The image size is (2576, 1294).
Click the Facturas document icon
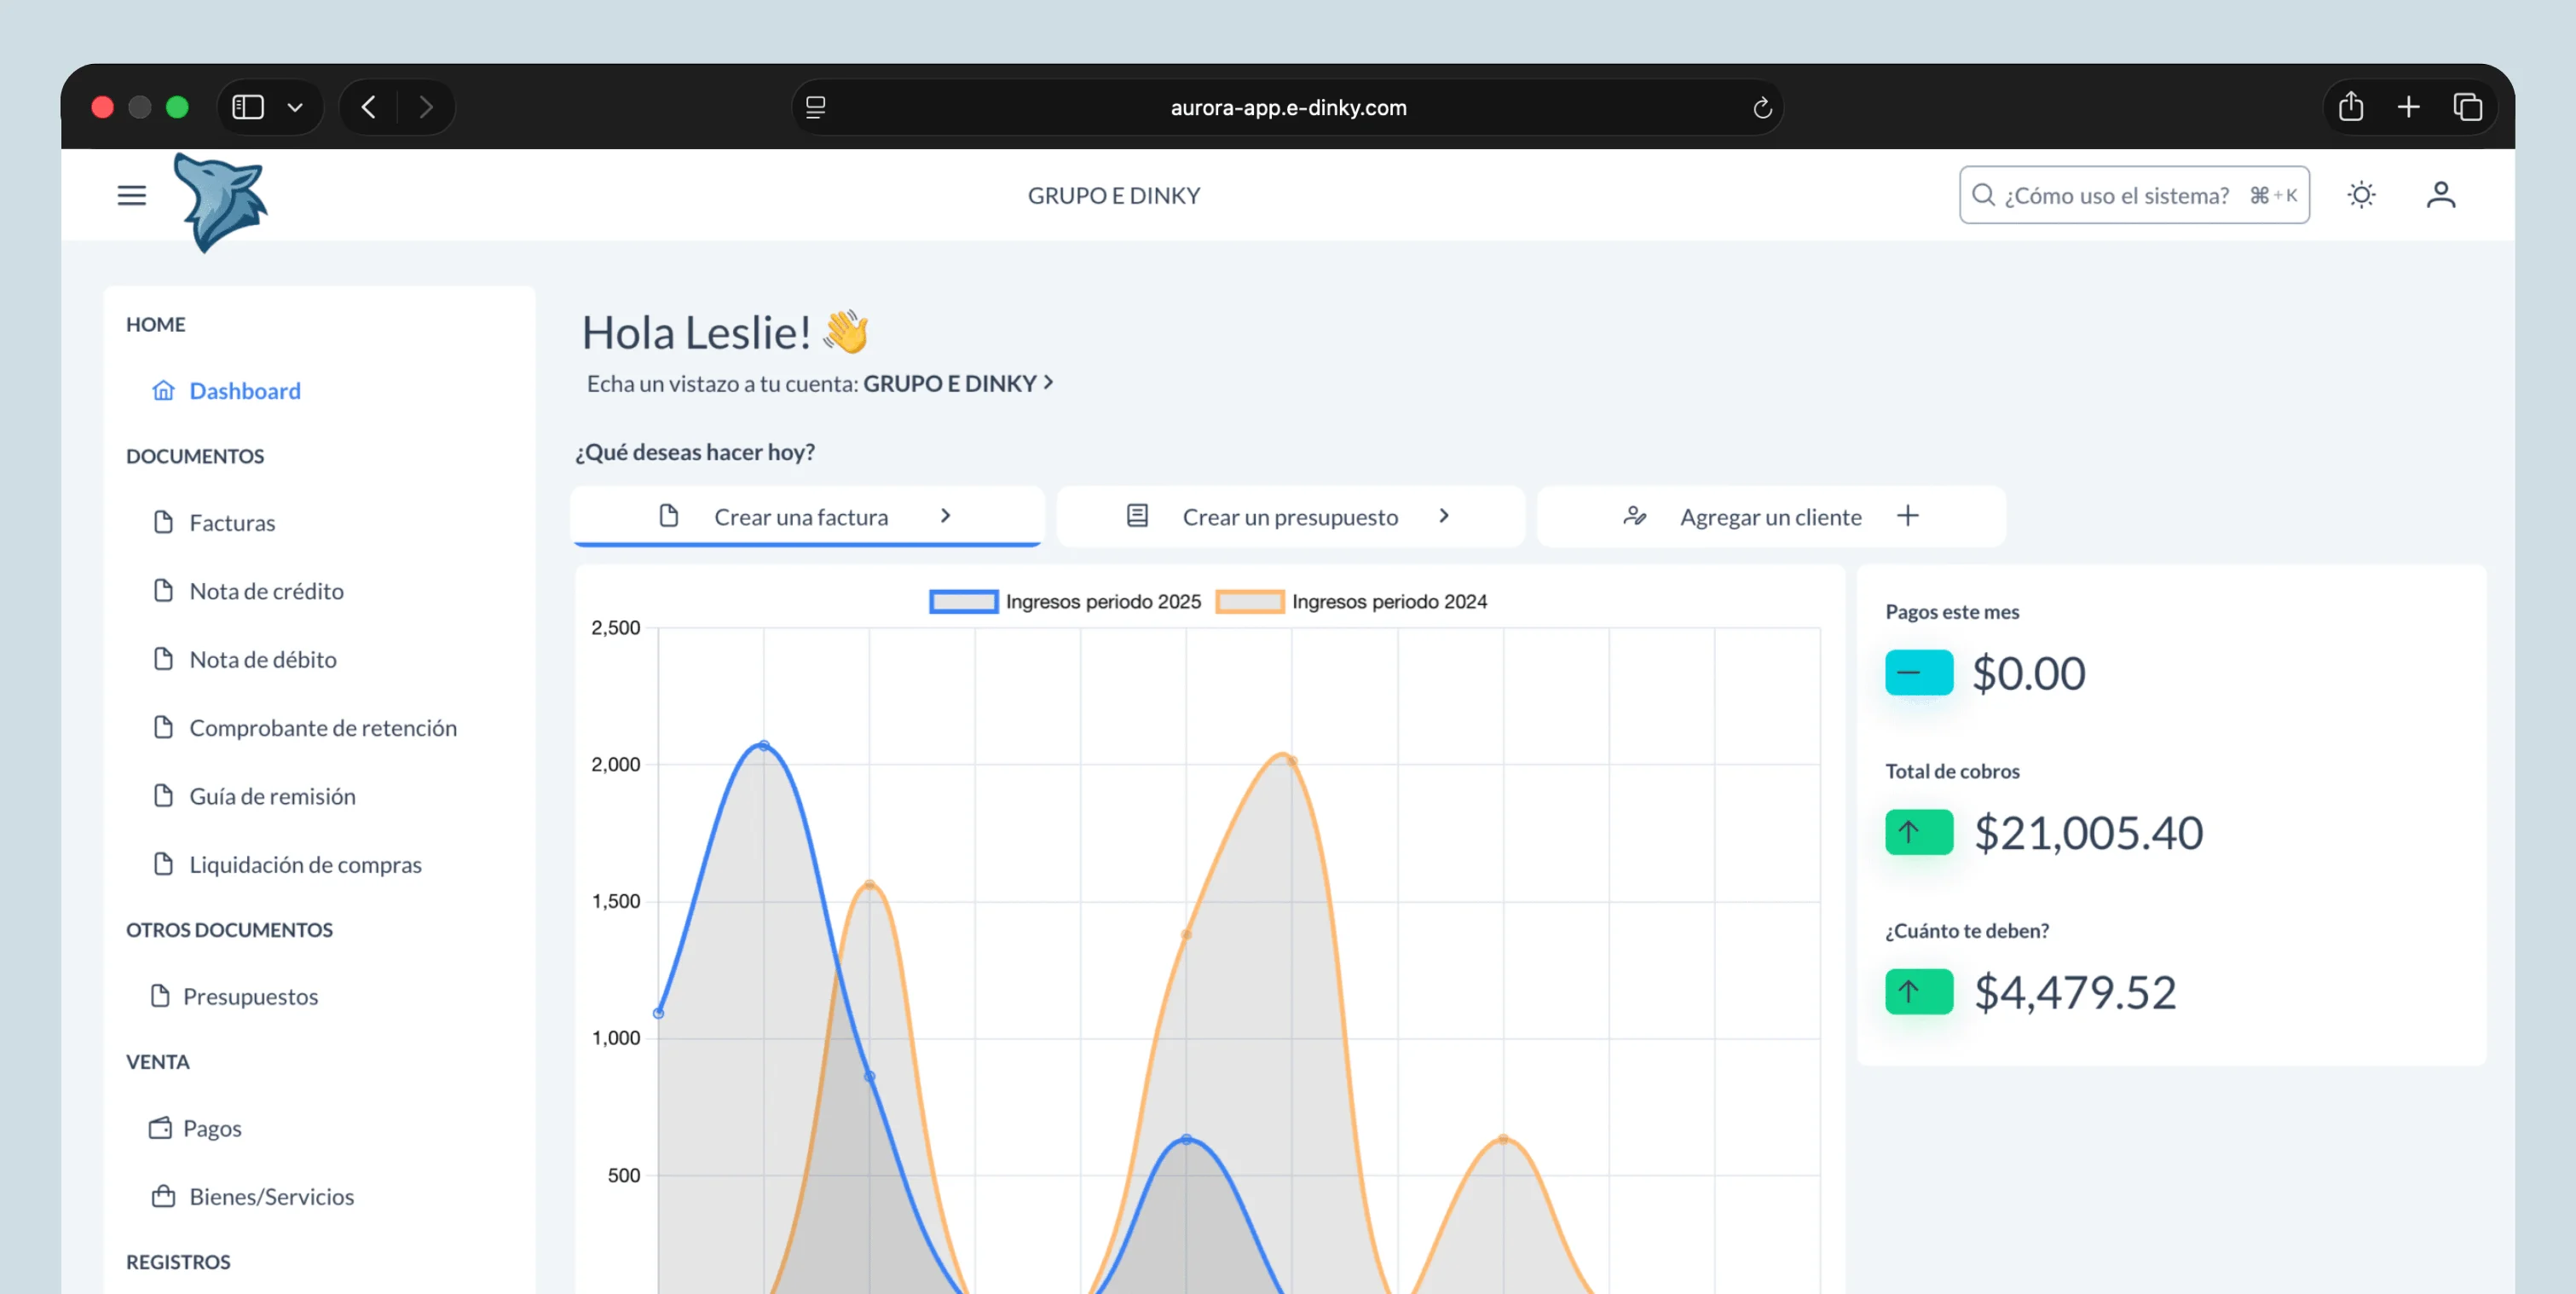click(163, 522)
